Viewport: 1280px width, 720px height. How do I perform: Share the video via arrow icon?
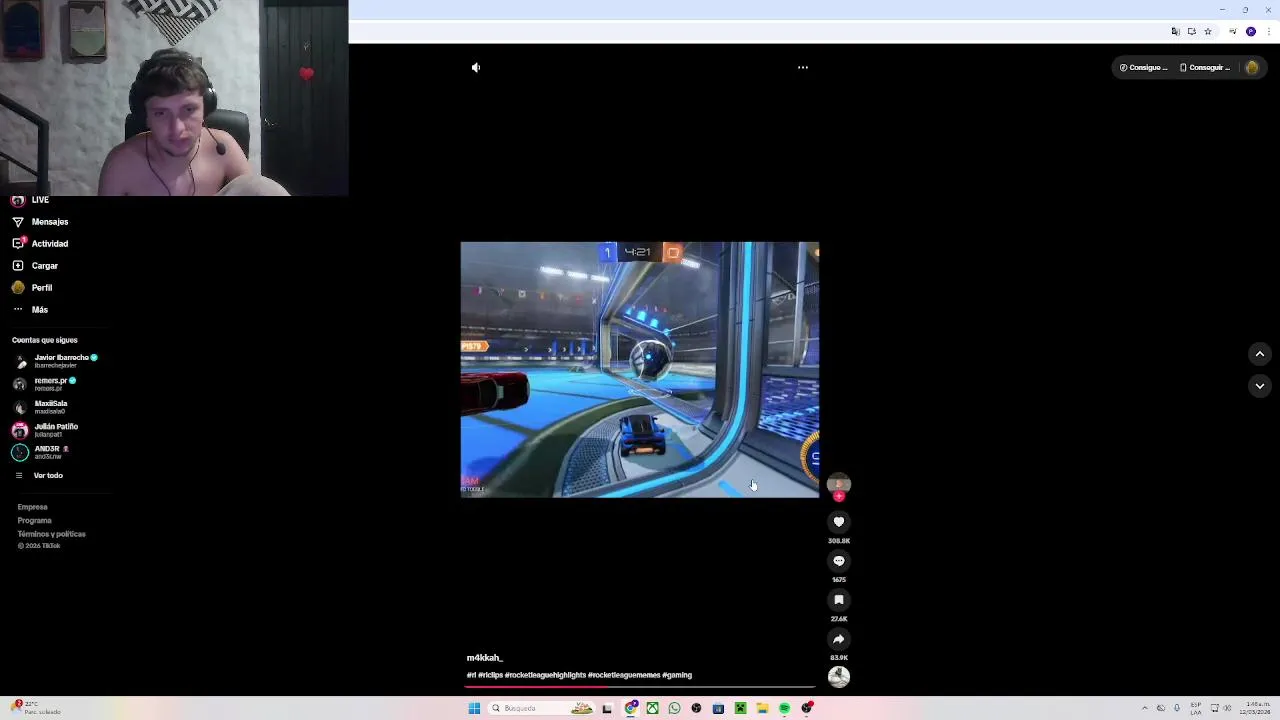click(839, 639)
